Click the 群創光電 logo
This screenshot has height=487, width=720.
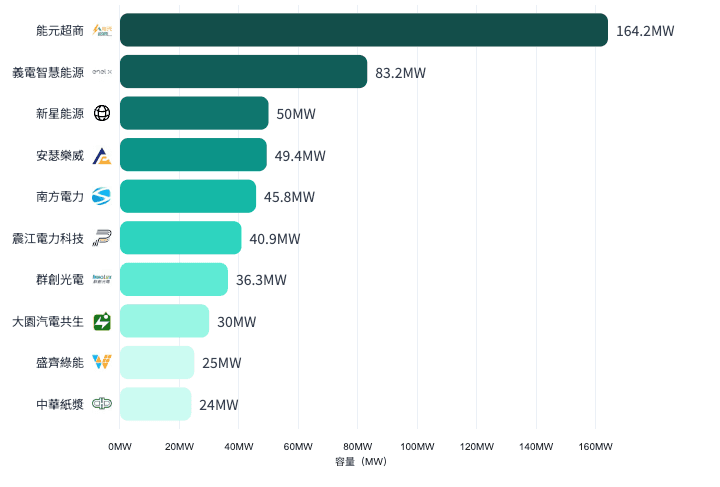click(x=102, y=280)
